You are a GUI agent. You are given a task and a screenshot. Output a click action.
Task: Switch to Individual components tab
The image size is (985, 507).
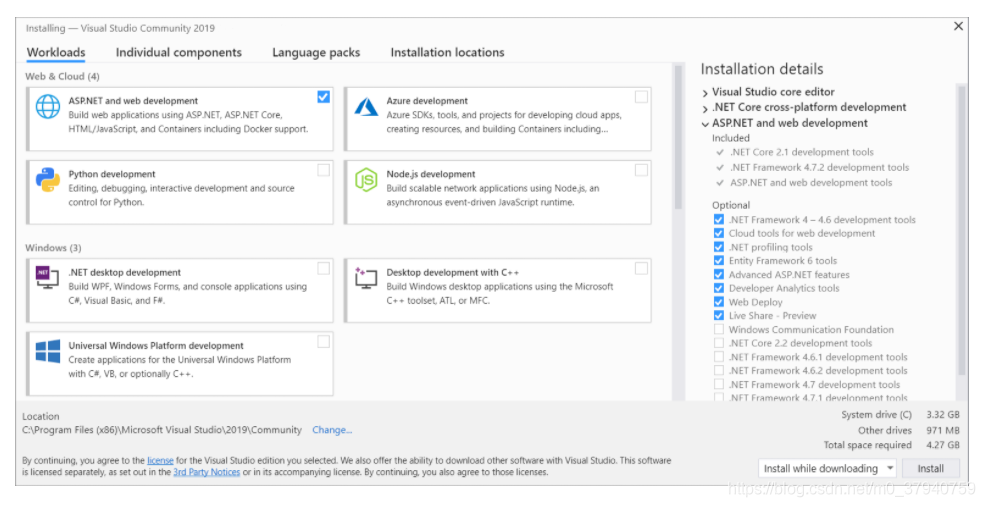pyautogui.click(x=178, y=53)
